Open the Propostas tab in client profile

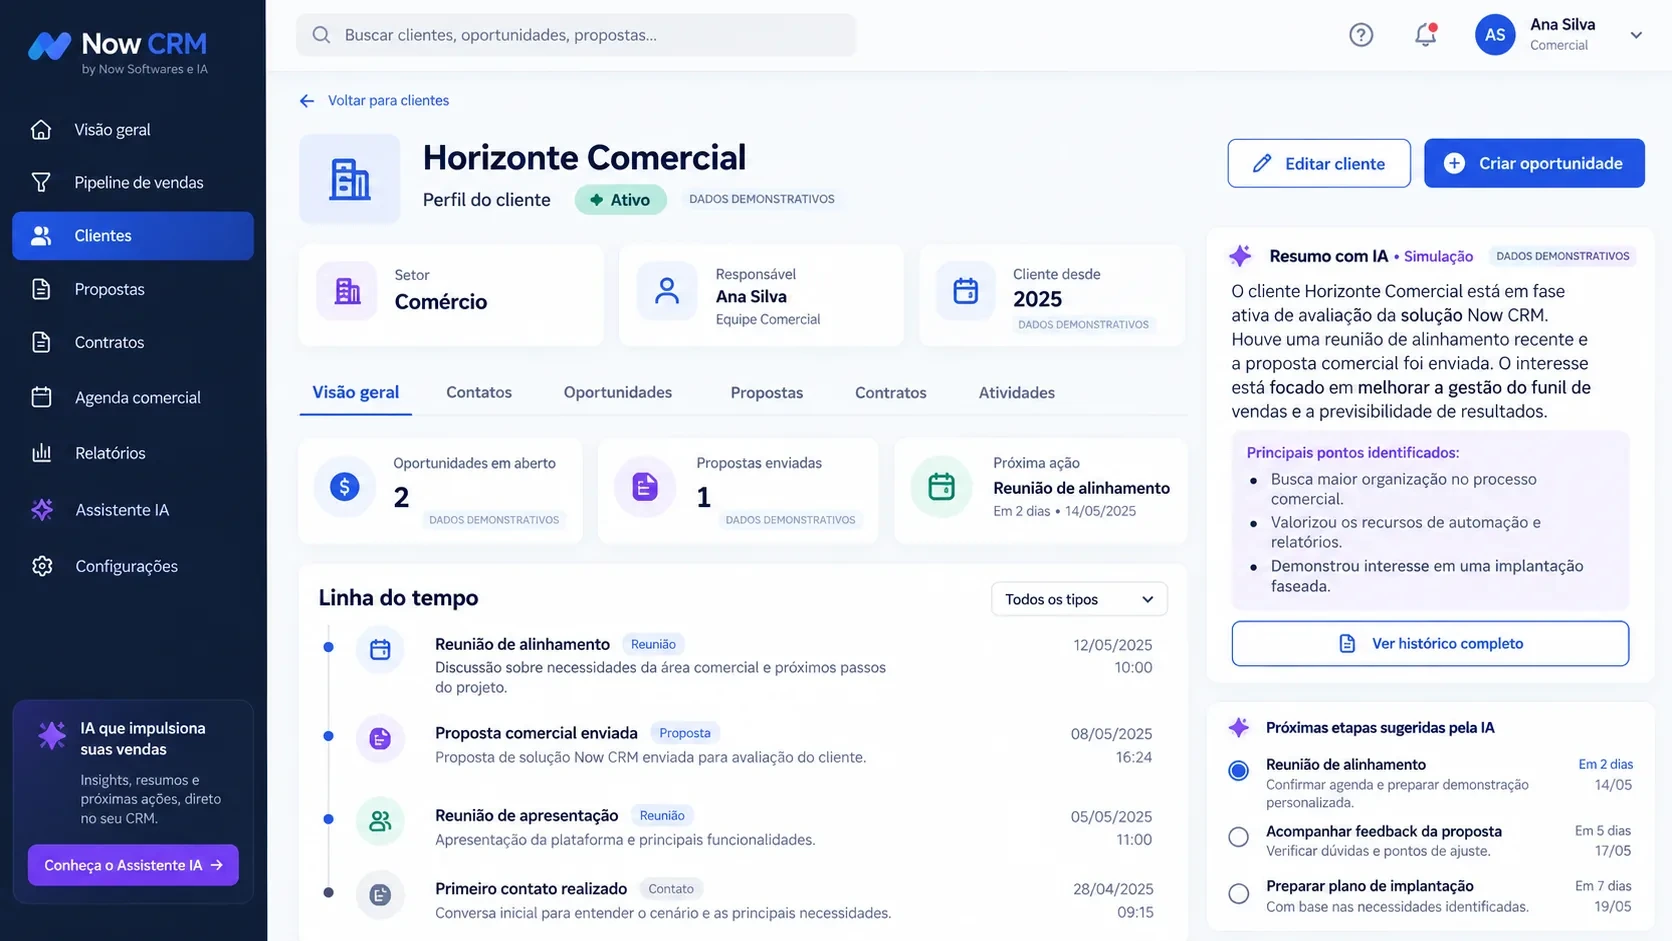(x=767, y=392)
